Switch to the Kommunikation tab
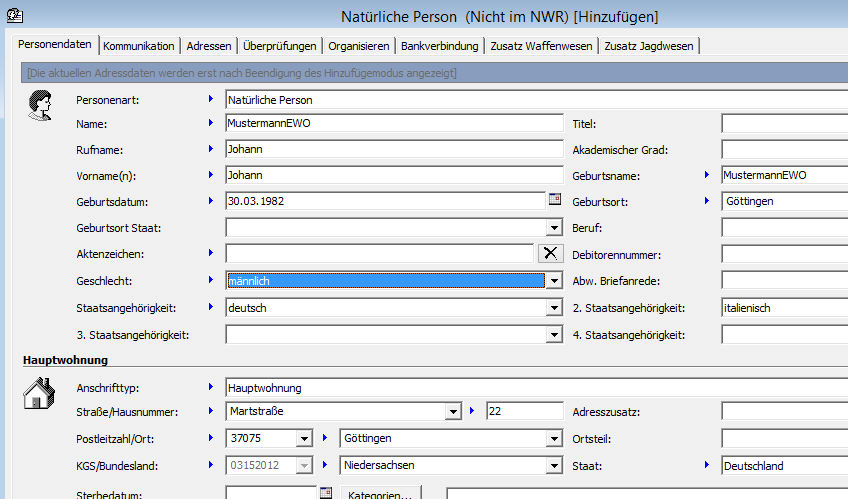Image resolution: width=848 pixels, height=499 pixels. pos(139,46)
